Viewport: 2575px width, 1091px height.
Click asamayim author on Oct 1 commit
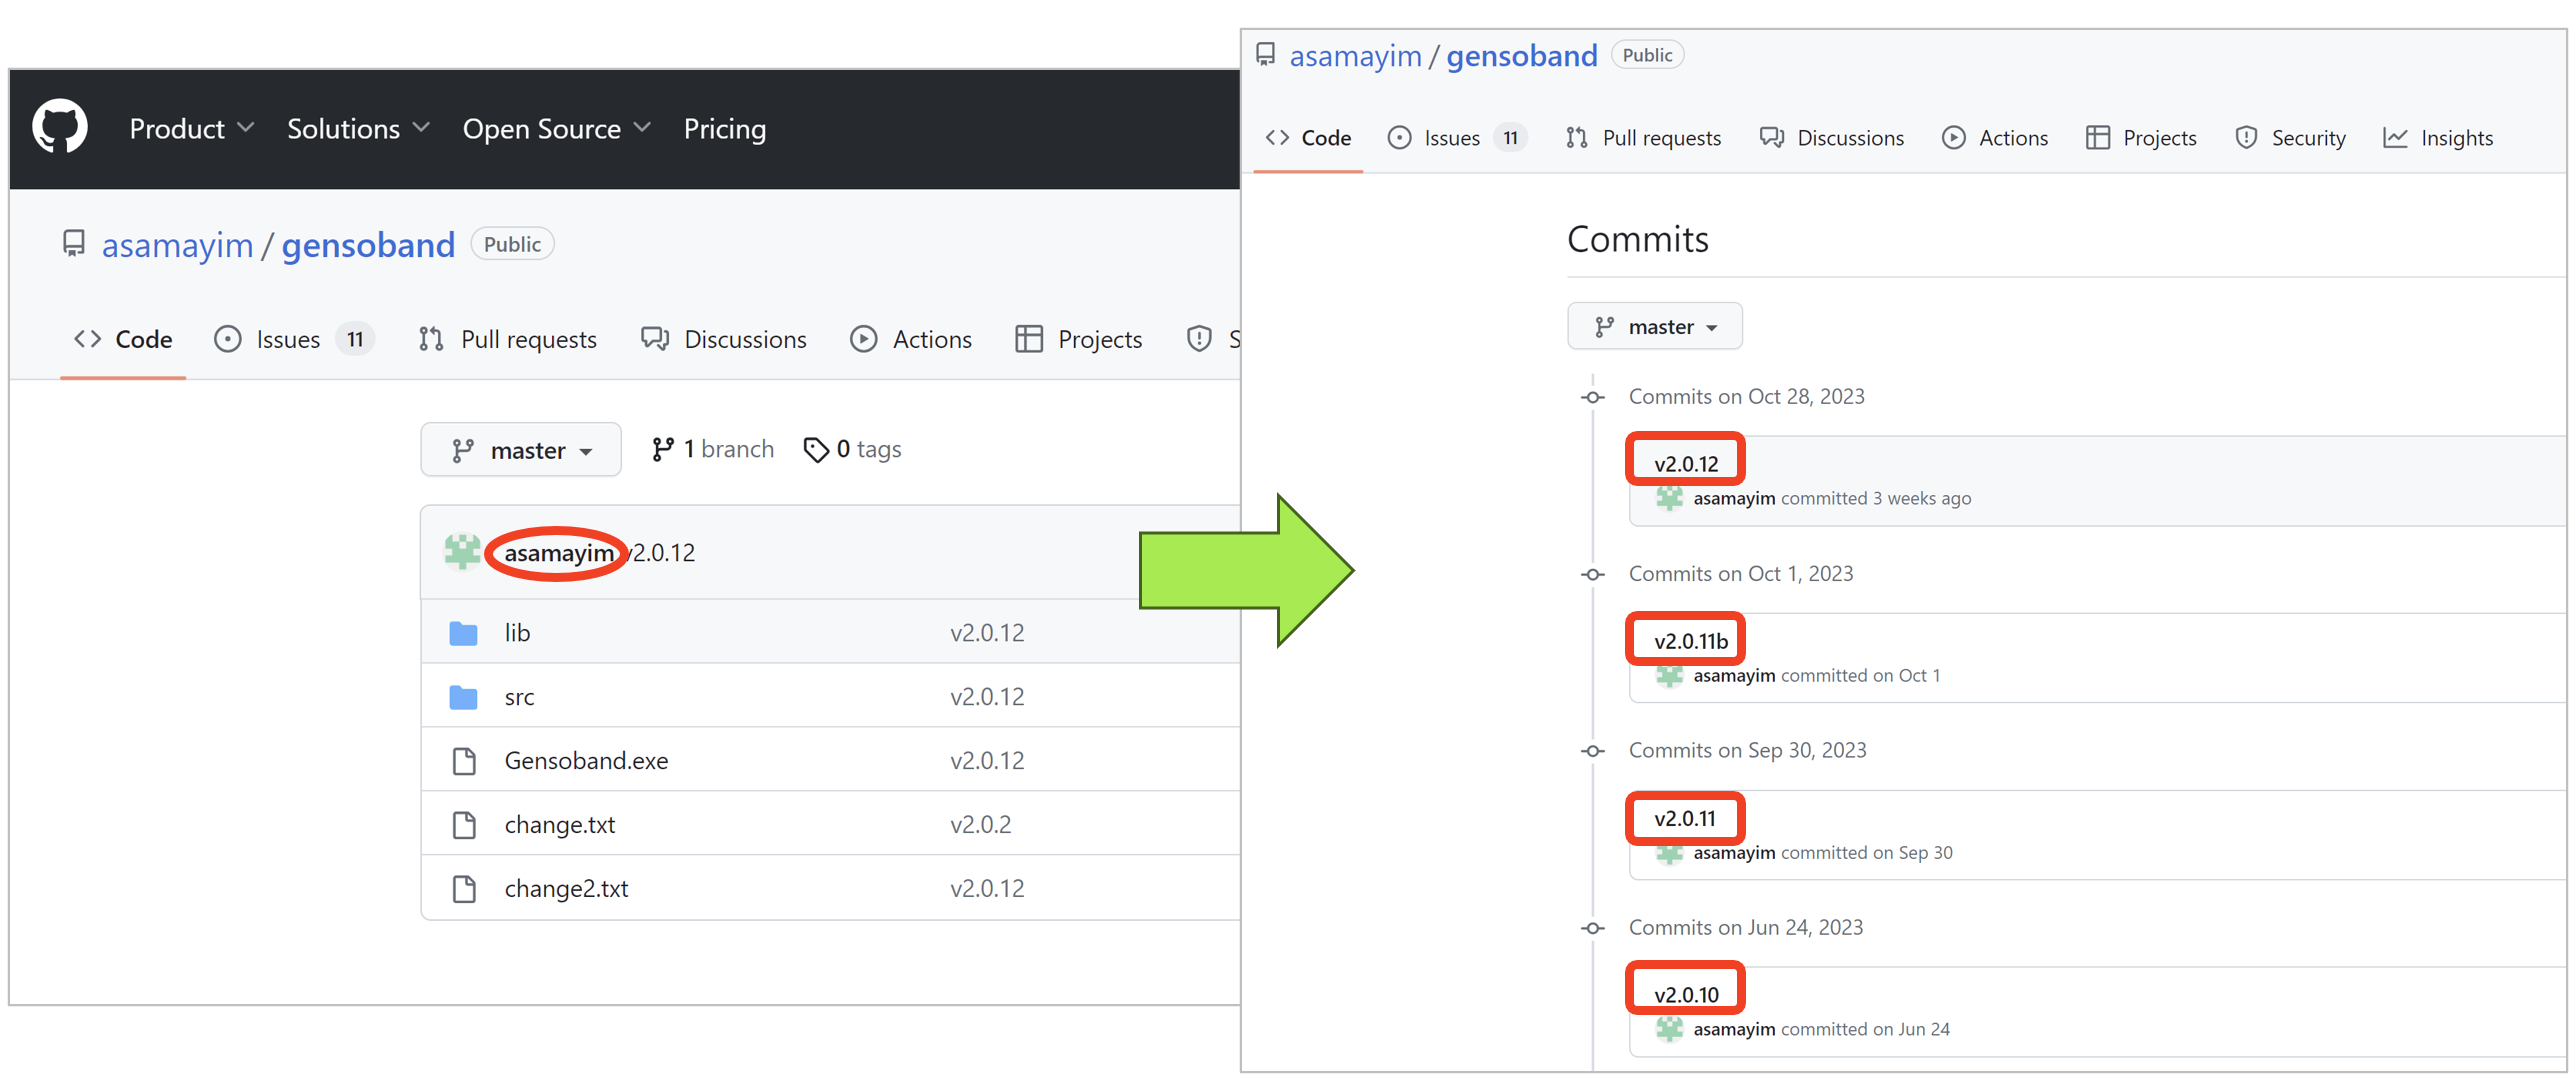click(1734, 676)
